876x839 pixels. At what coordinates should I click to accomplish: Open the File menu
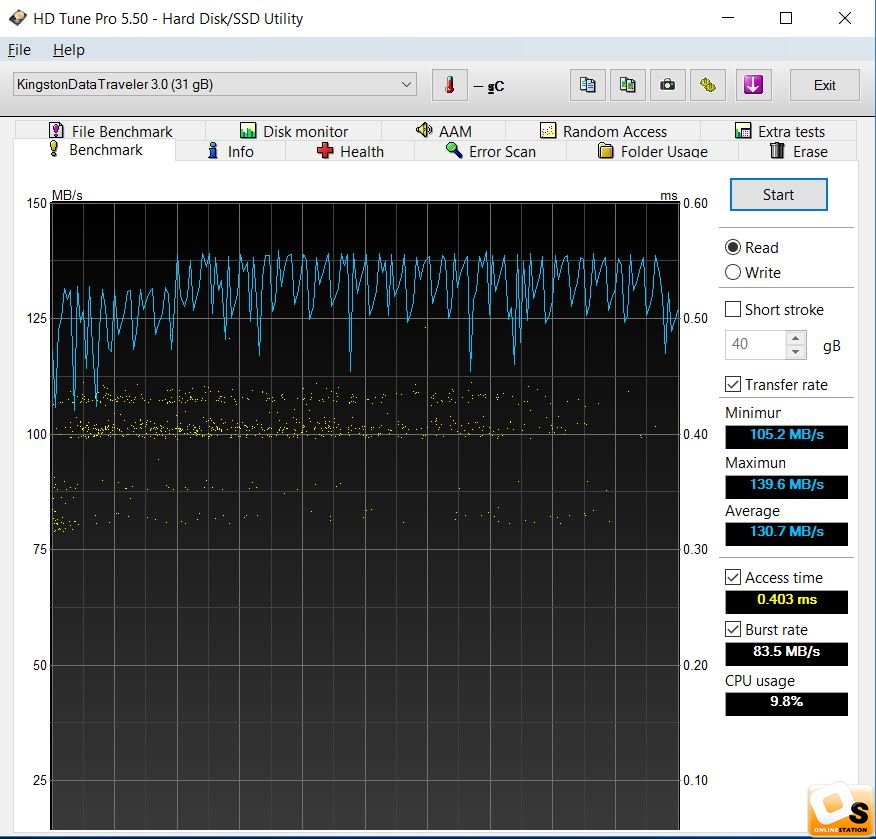(19, 50)
